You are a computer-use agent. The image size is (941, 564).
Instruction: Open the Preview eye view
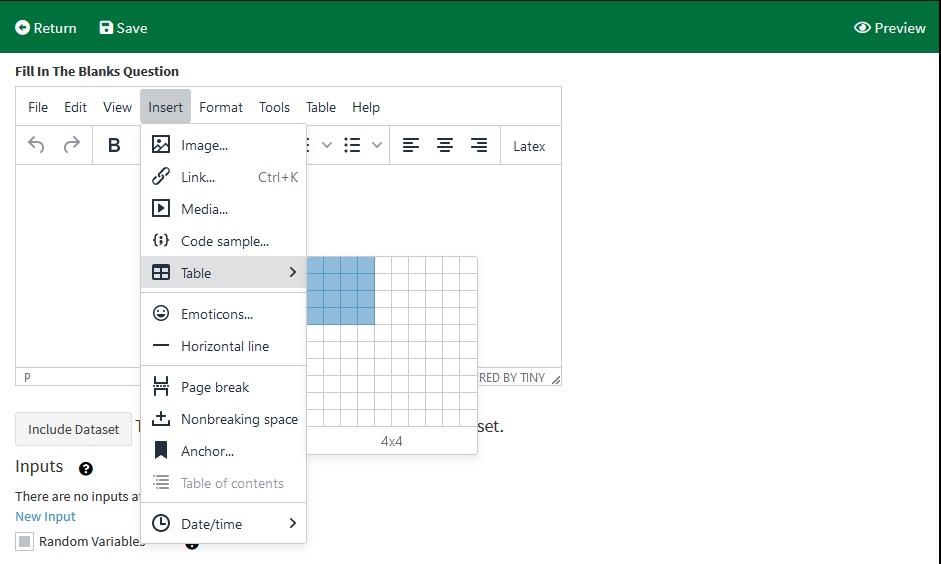click(x=889, y=28)
